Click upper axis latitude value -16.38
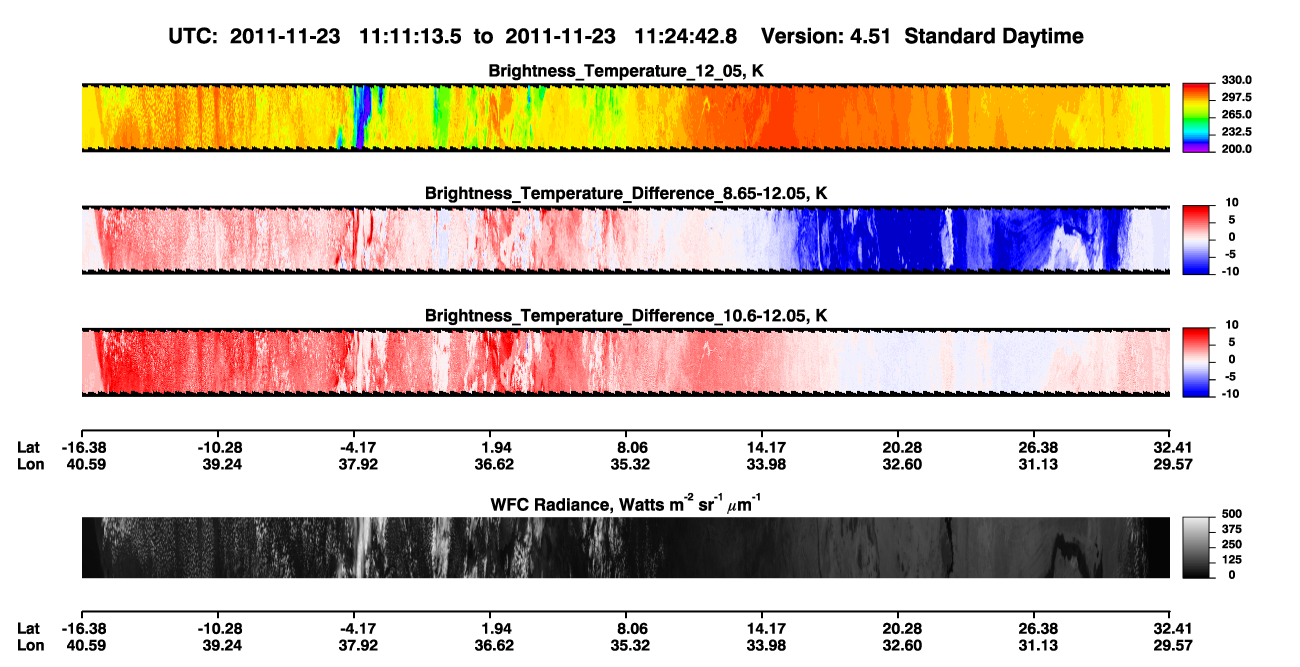1300x667 pixels. point(82,447)
